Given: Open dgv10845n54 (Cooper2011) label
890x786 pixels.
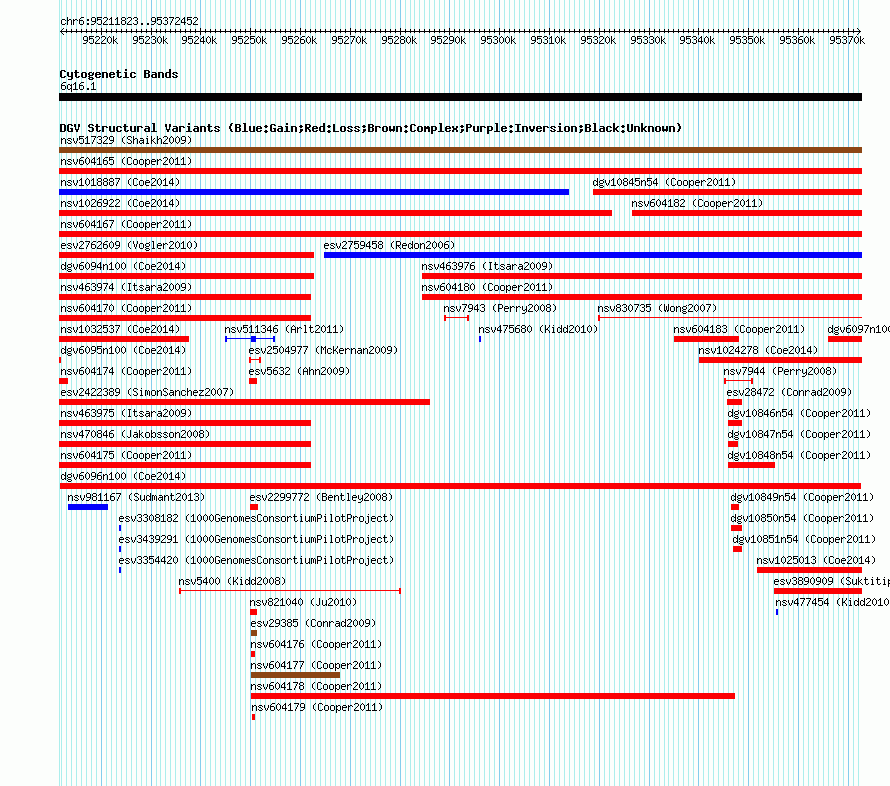Looking at the screenshot, I should click(x=664, y=182).
